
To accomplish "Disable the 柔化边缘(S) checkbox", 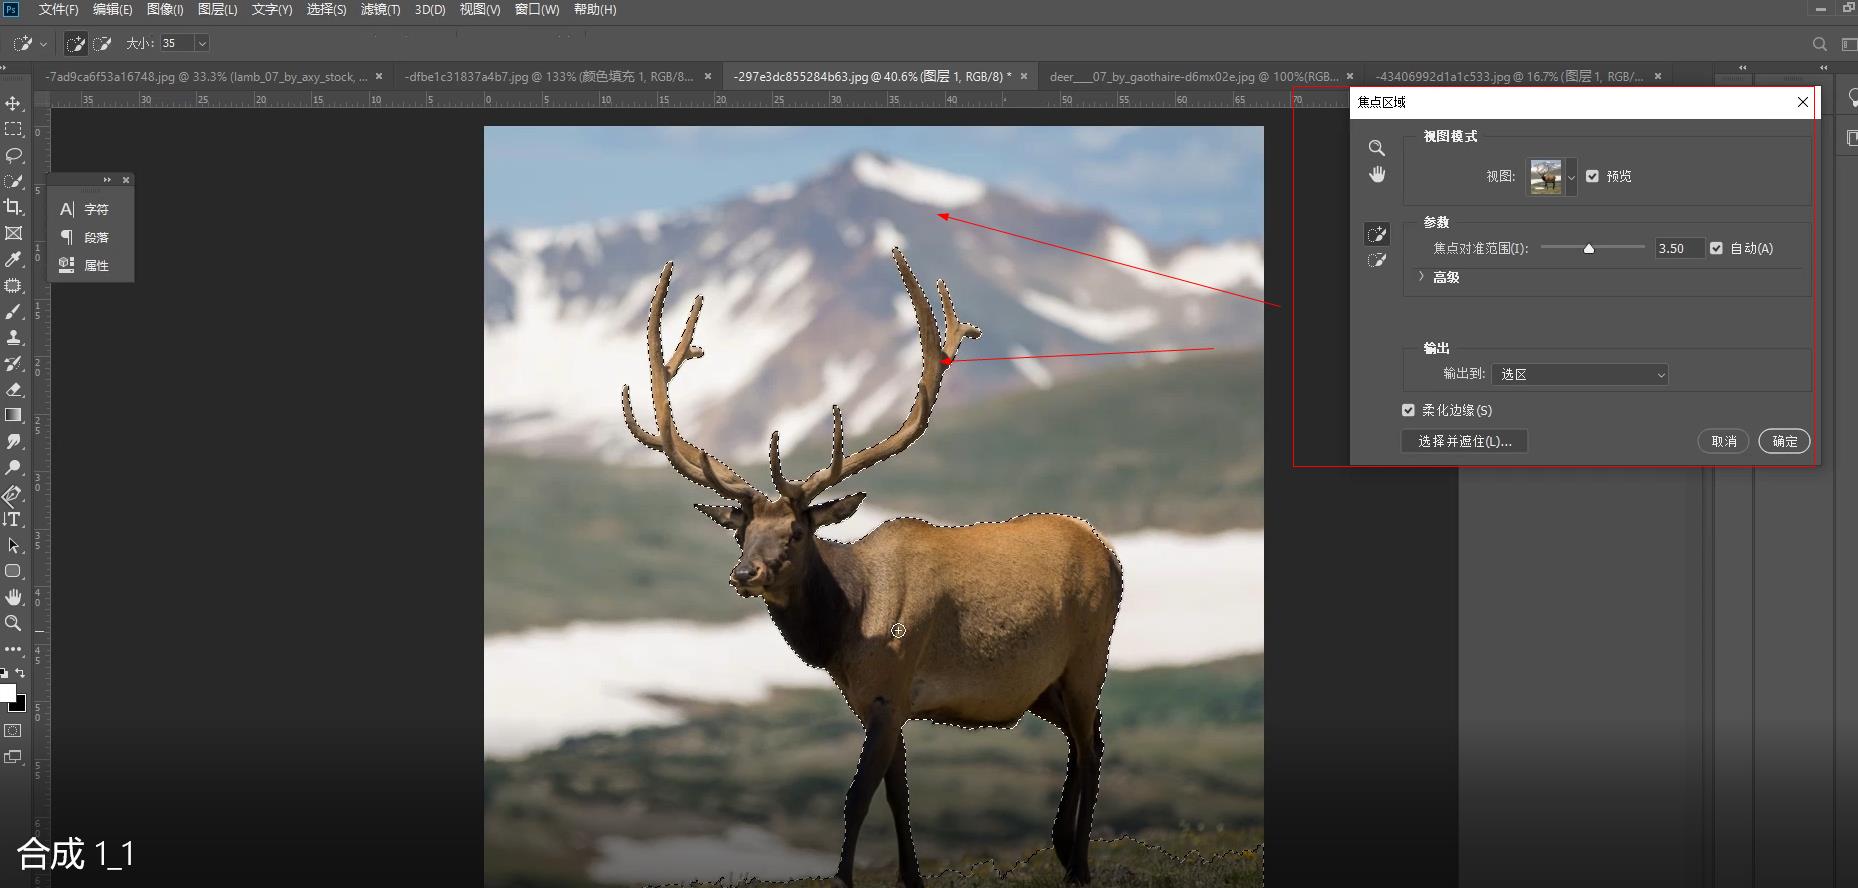I will coord(1408,410).
